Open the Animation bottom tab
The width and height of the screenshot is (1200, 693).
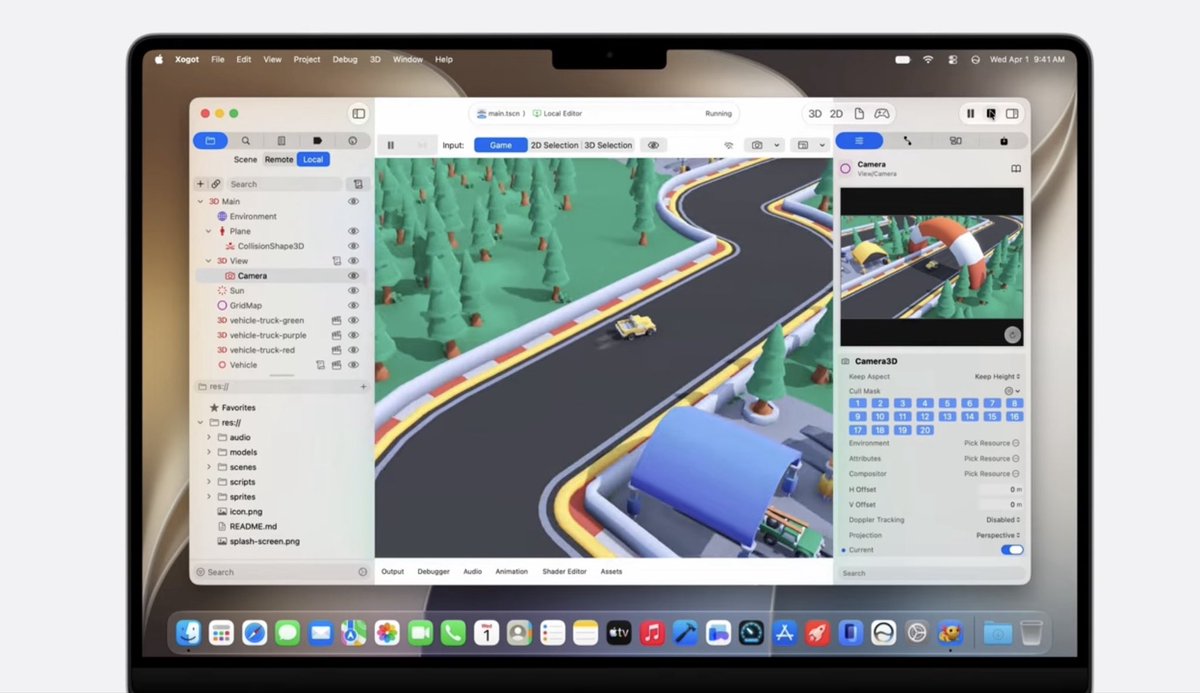click(x=511, y=572)
